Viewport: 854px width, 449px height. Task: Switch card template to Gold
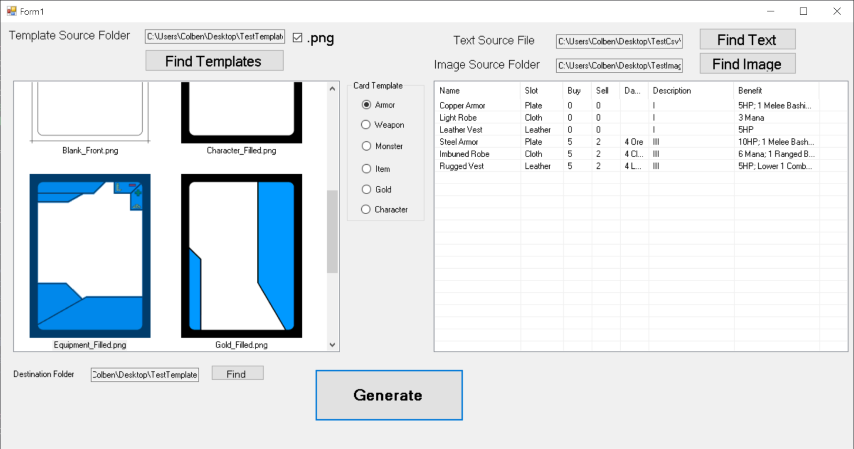[367, 189]
